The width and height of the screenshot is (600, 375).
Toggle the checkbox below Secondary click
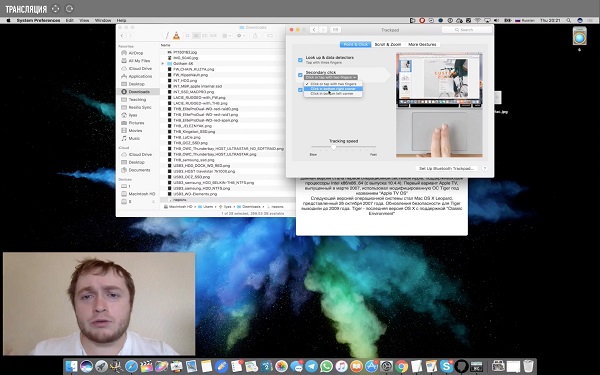[x=300, y=90]
